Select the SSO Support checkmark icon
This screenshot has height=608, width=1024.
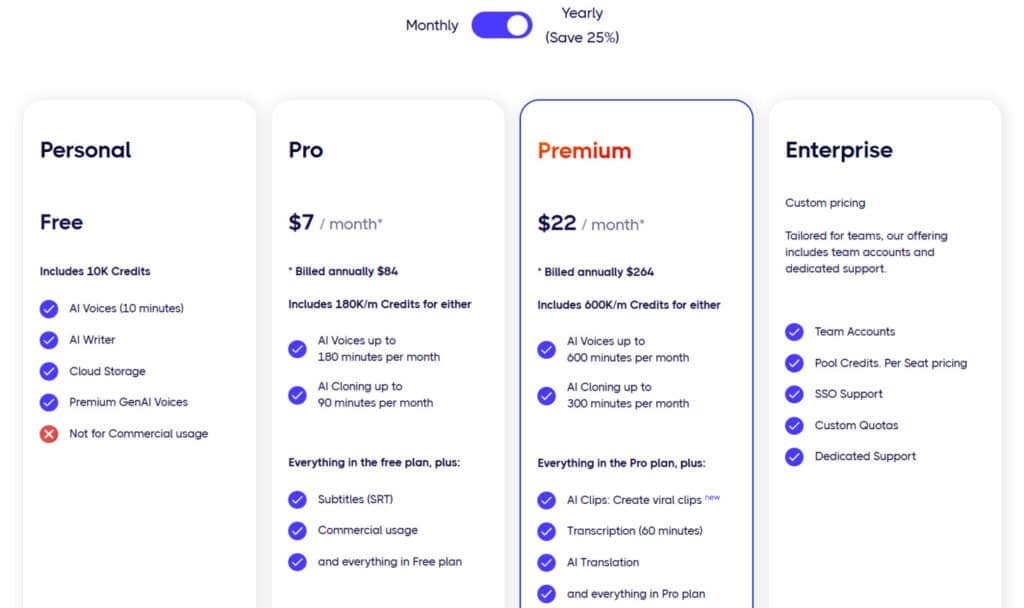click(x=795, y=394)
